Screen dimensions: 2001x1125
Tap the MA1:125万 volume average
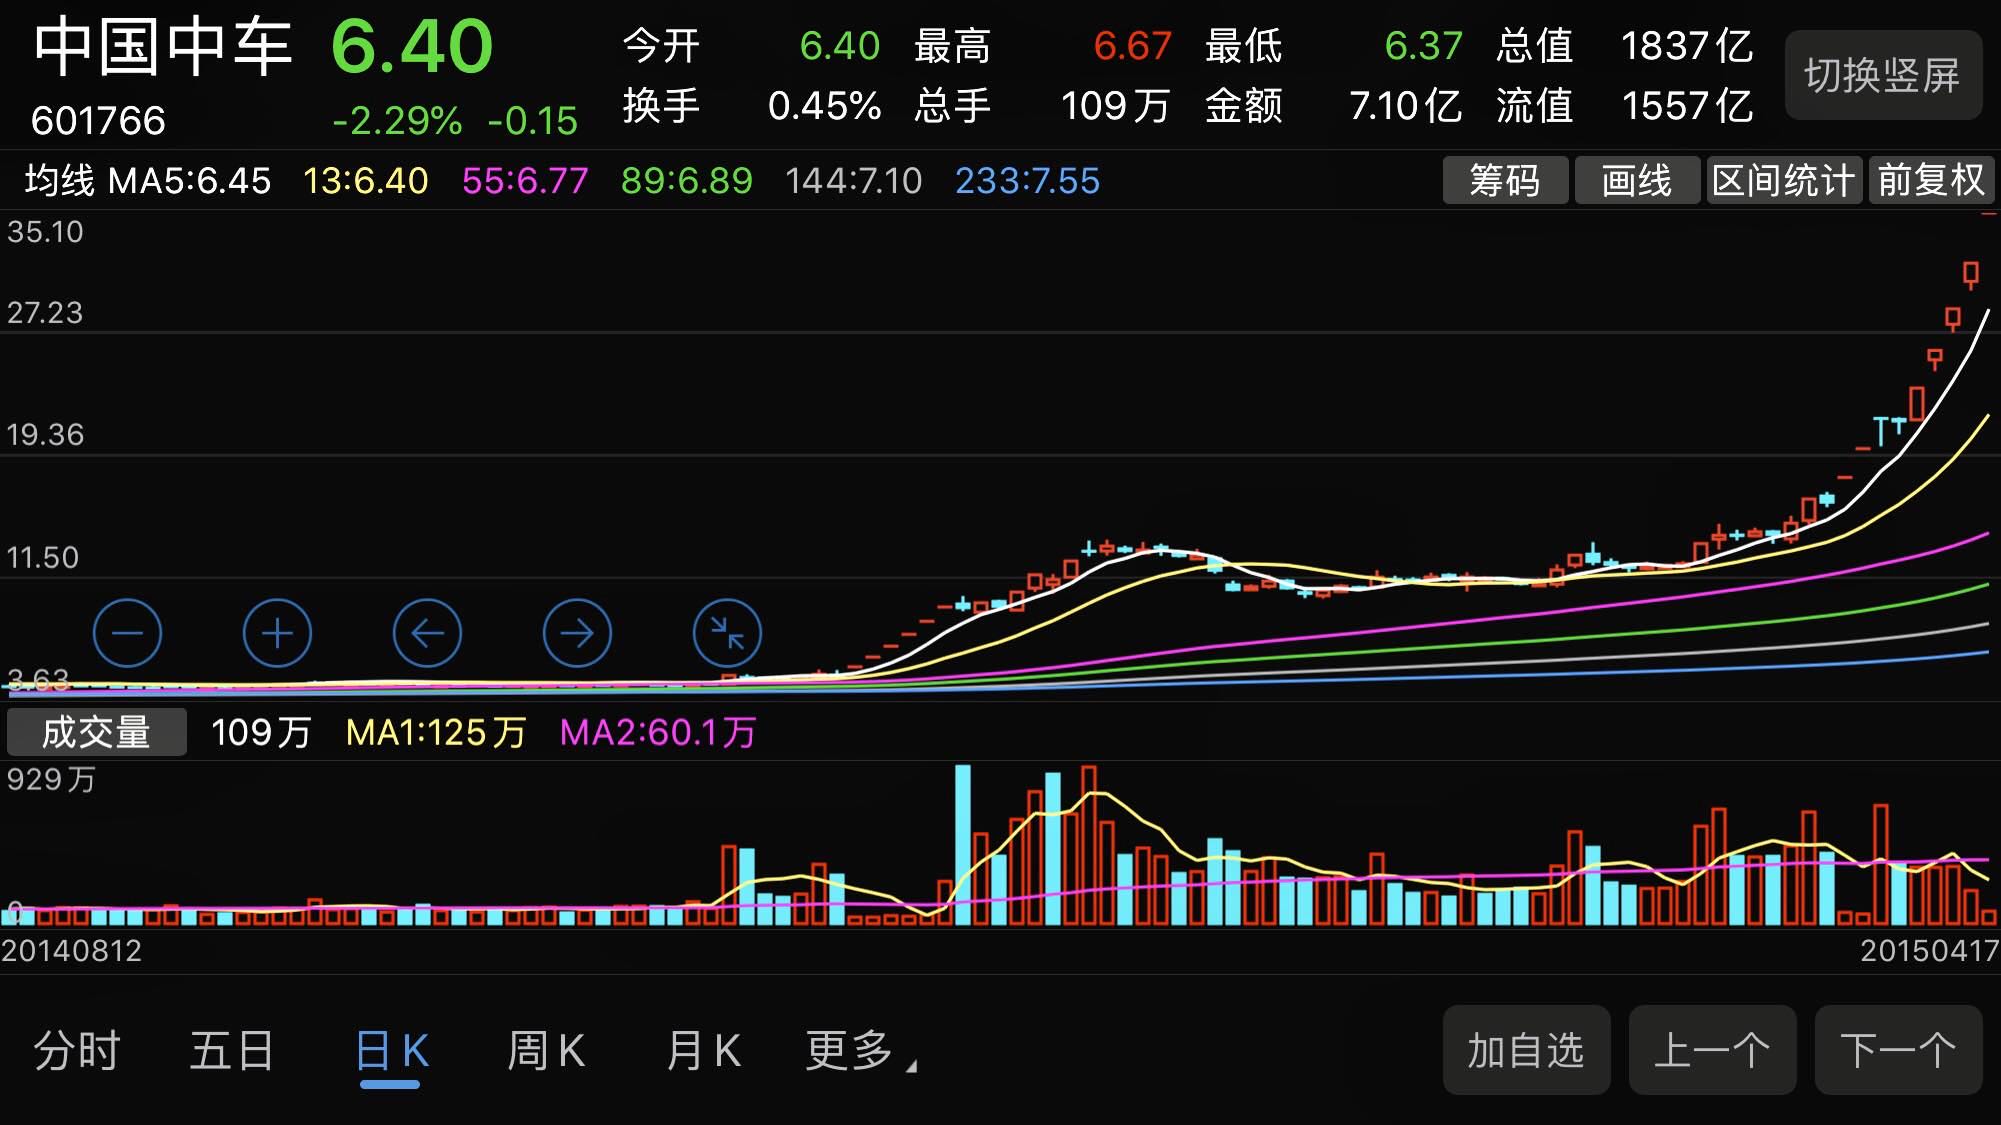(x=436, y=733)
